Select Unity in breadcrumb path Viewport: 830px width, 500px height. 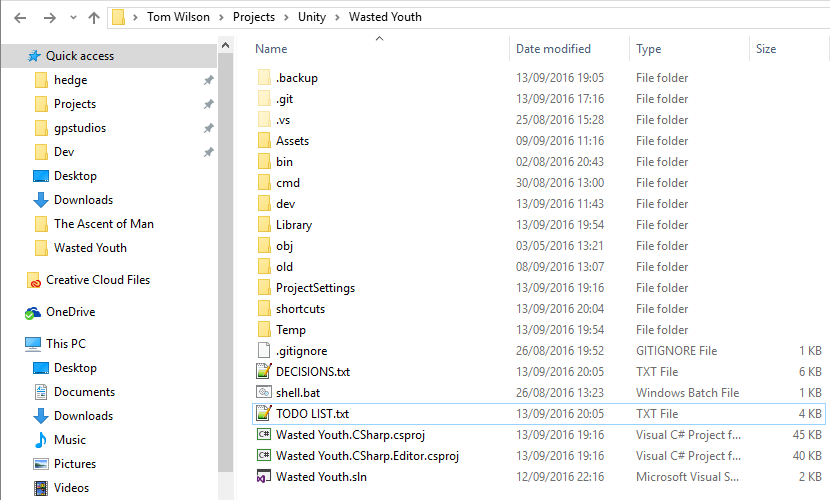coord(312,17)
